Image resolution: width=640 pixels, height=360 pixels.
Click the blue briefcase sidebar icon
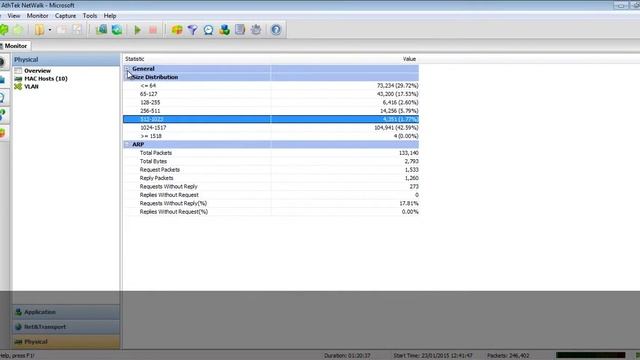pos(2,80)
